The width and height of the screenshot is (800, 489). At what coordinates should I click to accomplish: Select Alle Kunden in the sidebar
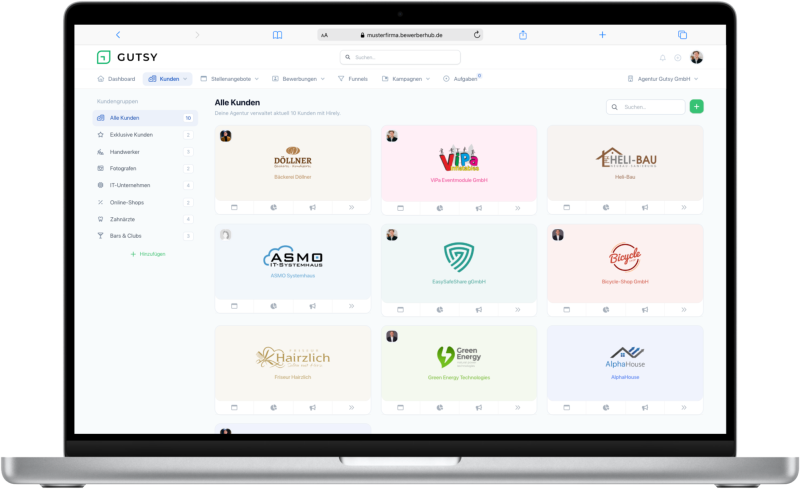tap(145, 118)
